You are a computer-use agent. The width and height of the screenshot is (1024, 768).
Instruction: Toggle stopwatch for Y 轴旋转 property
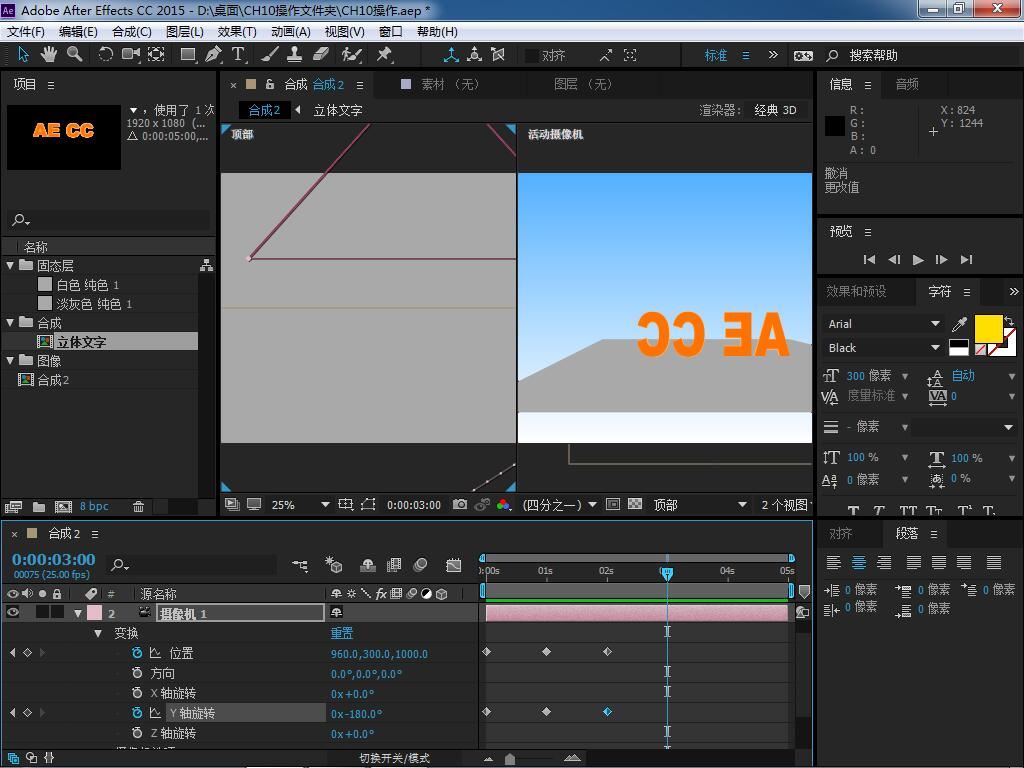[x=136, y=712]
